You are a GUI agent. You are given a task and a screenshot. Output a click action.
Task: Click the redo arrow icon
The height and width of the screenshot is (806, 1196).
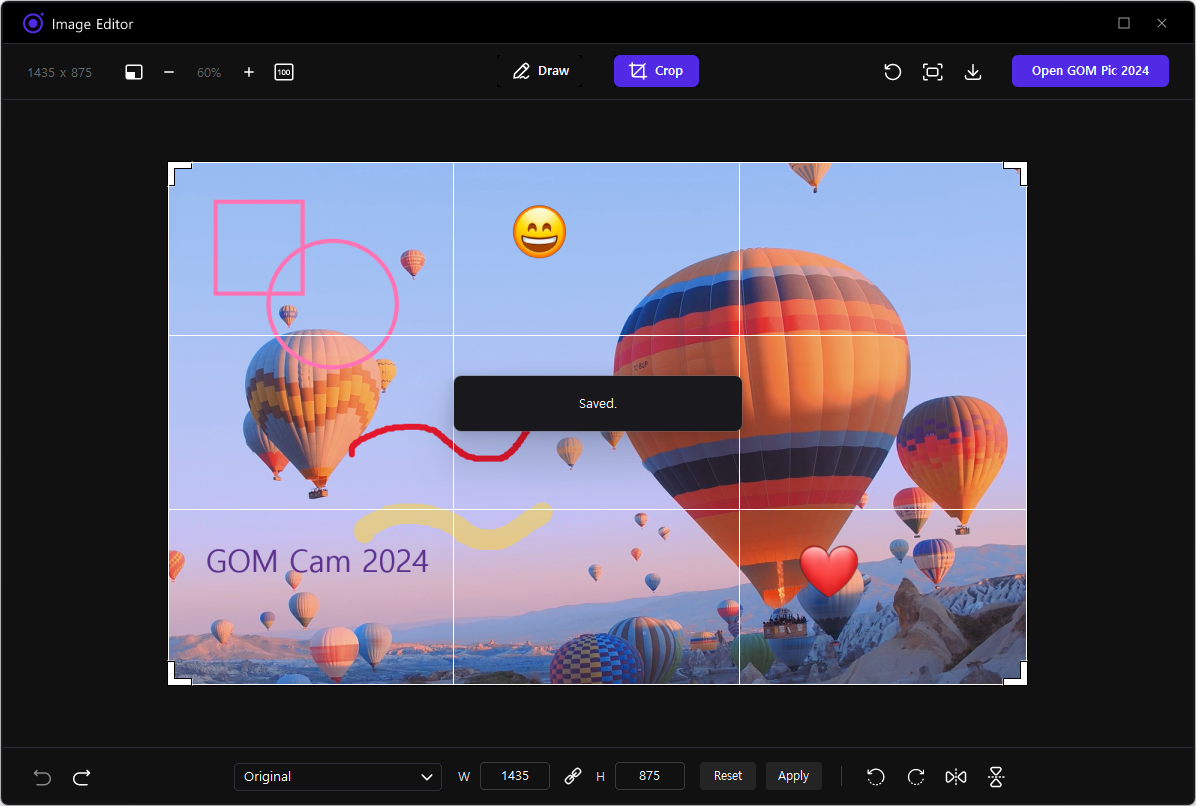click(82, 777)
